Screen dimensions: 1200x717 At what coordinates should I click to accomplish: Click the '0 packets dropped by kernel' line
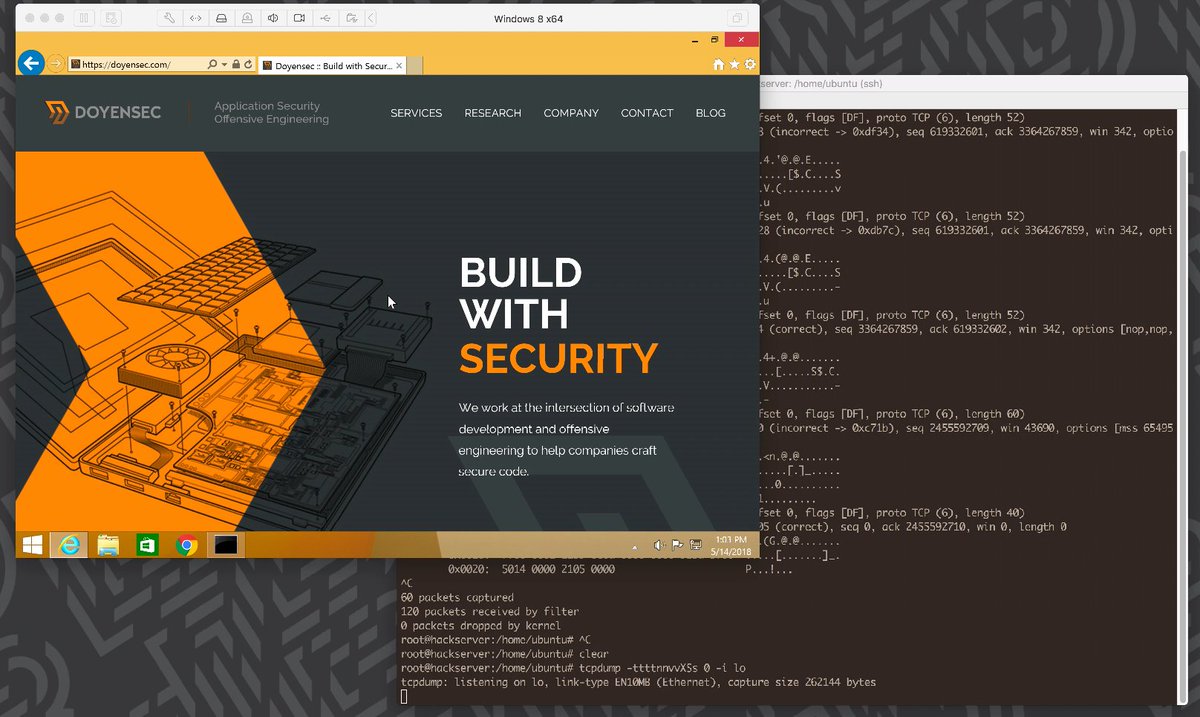tap(480, 625)
